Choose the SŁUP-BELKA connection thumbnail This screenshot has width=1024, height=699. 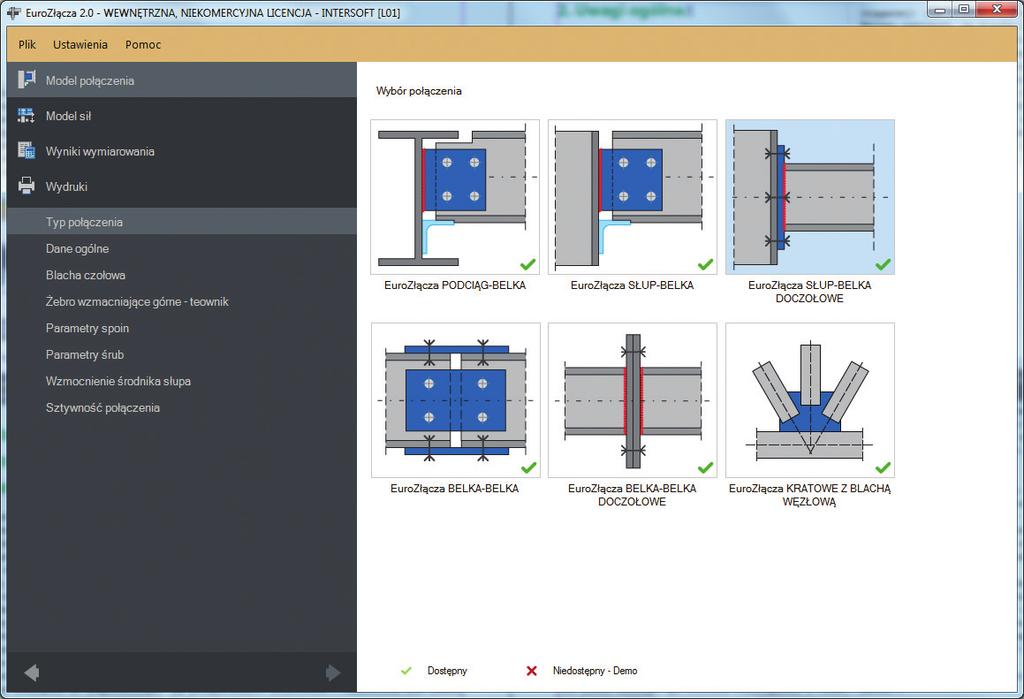click(632, 197)
